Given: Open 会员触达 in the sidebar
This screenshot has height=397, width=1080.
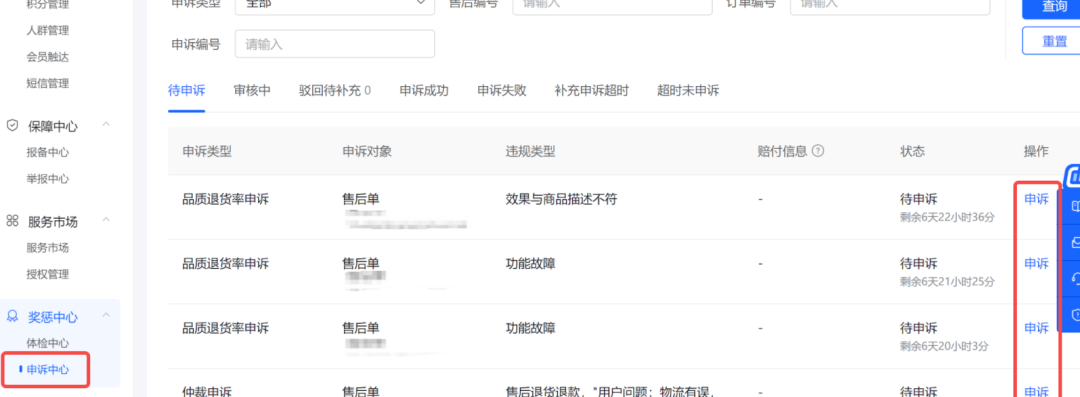Looking at the screenshot, I should tap(48, 57).
